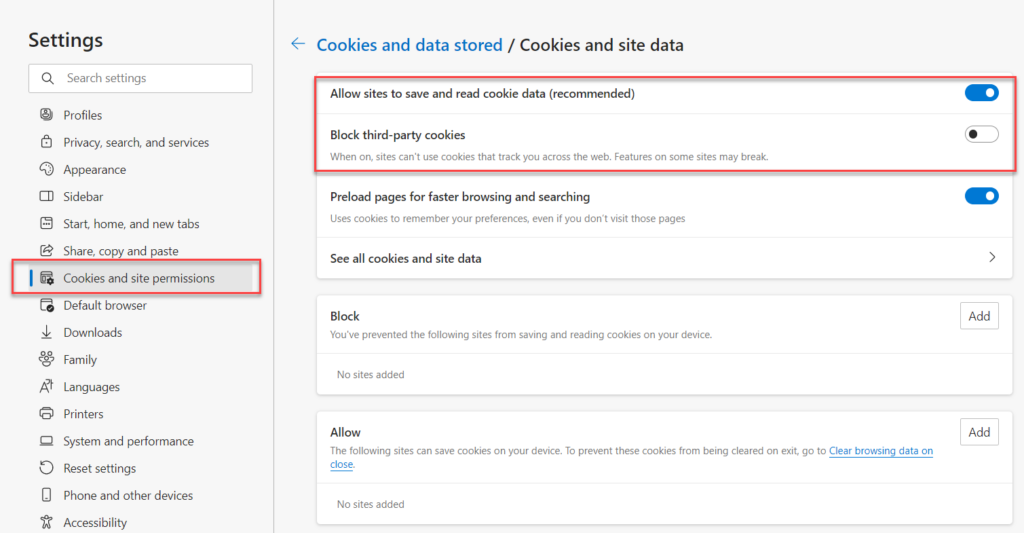Image resolution: width=1024 pixels, height=533 pixels.
Task: Click the Reset settings icon in the sidebar
Action: click(x=46, y=468)
